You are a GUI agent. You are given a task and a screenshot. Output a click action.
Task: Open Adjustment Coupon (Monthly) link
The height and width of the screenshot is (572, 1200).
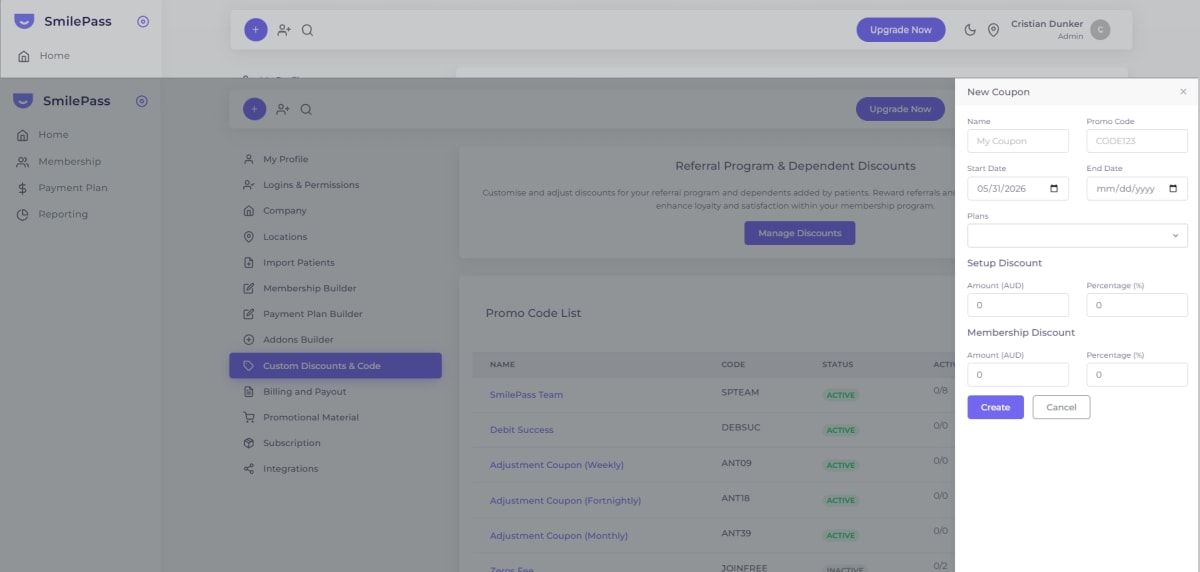(x=558, y=536)
